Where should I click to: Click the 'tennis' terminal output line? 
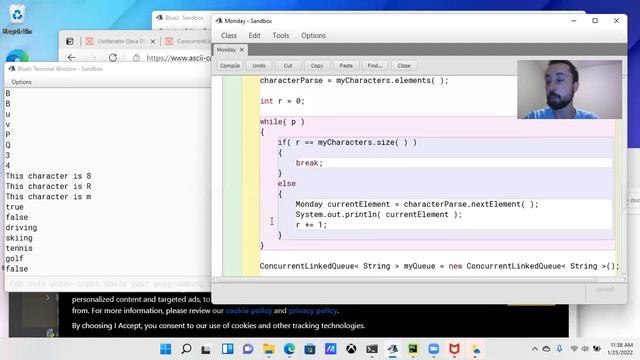[x=19, y=248]
